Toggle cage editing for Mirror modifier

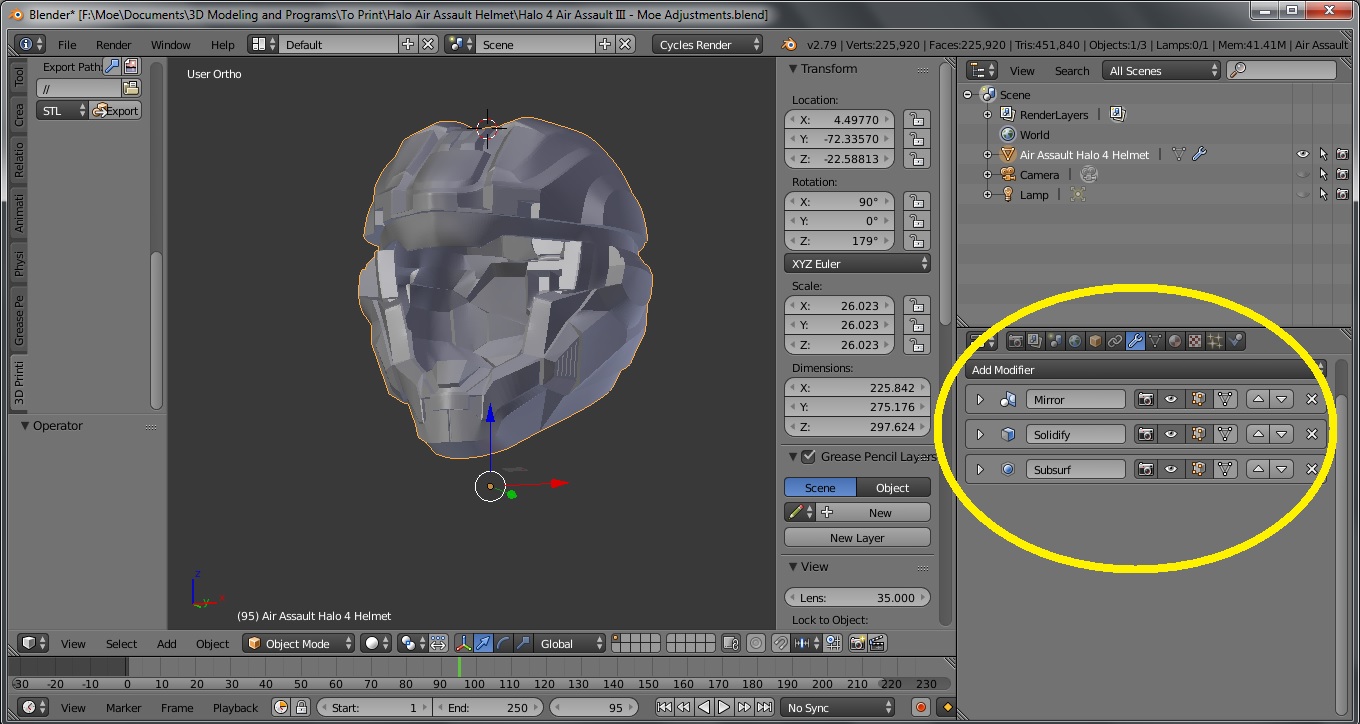tap(1225, 399)
